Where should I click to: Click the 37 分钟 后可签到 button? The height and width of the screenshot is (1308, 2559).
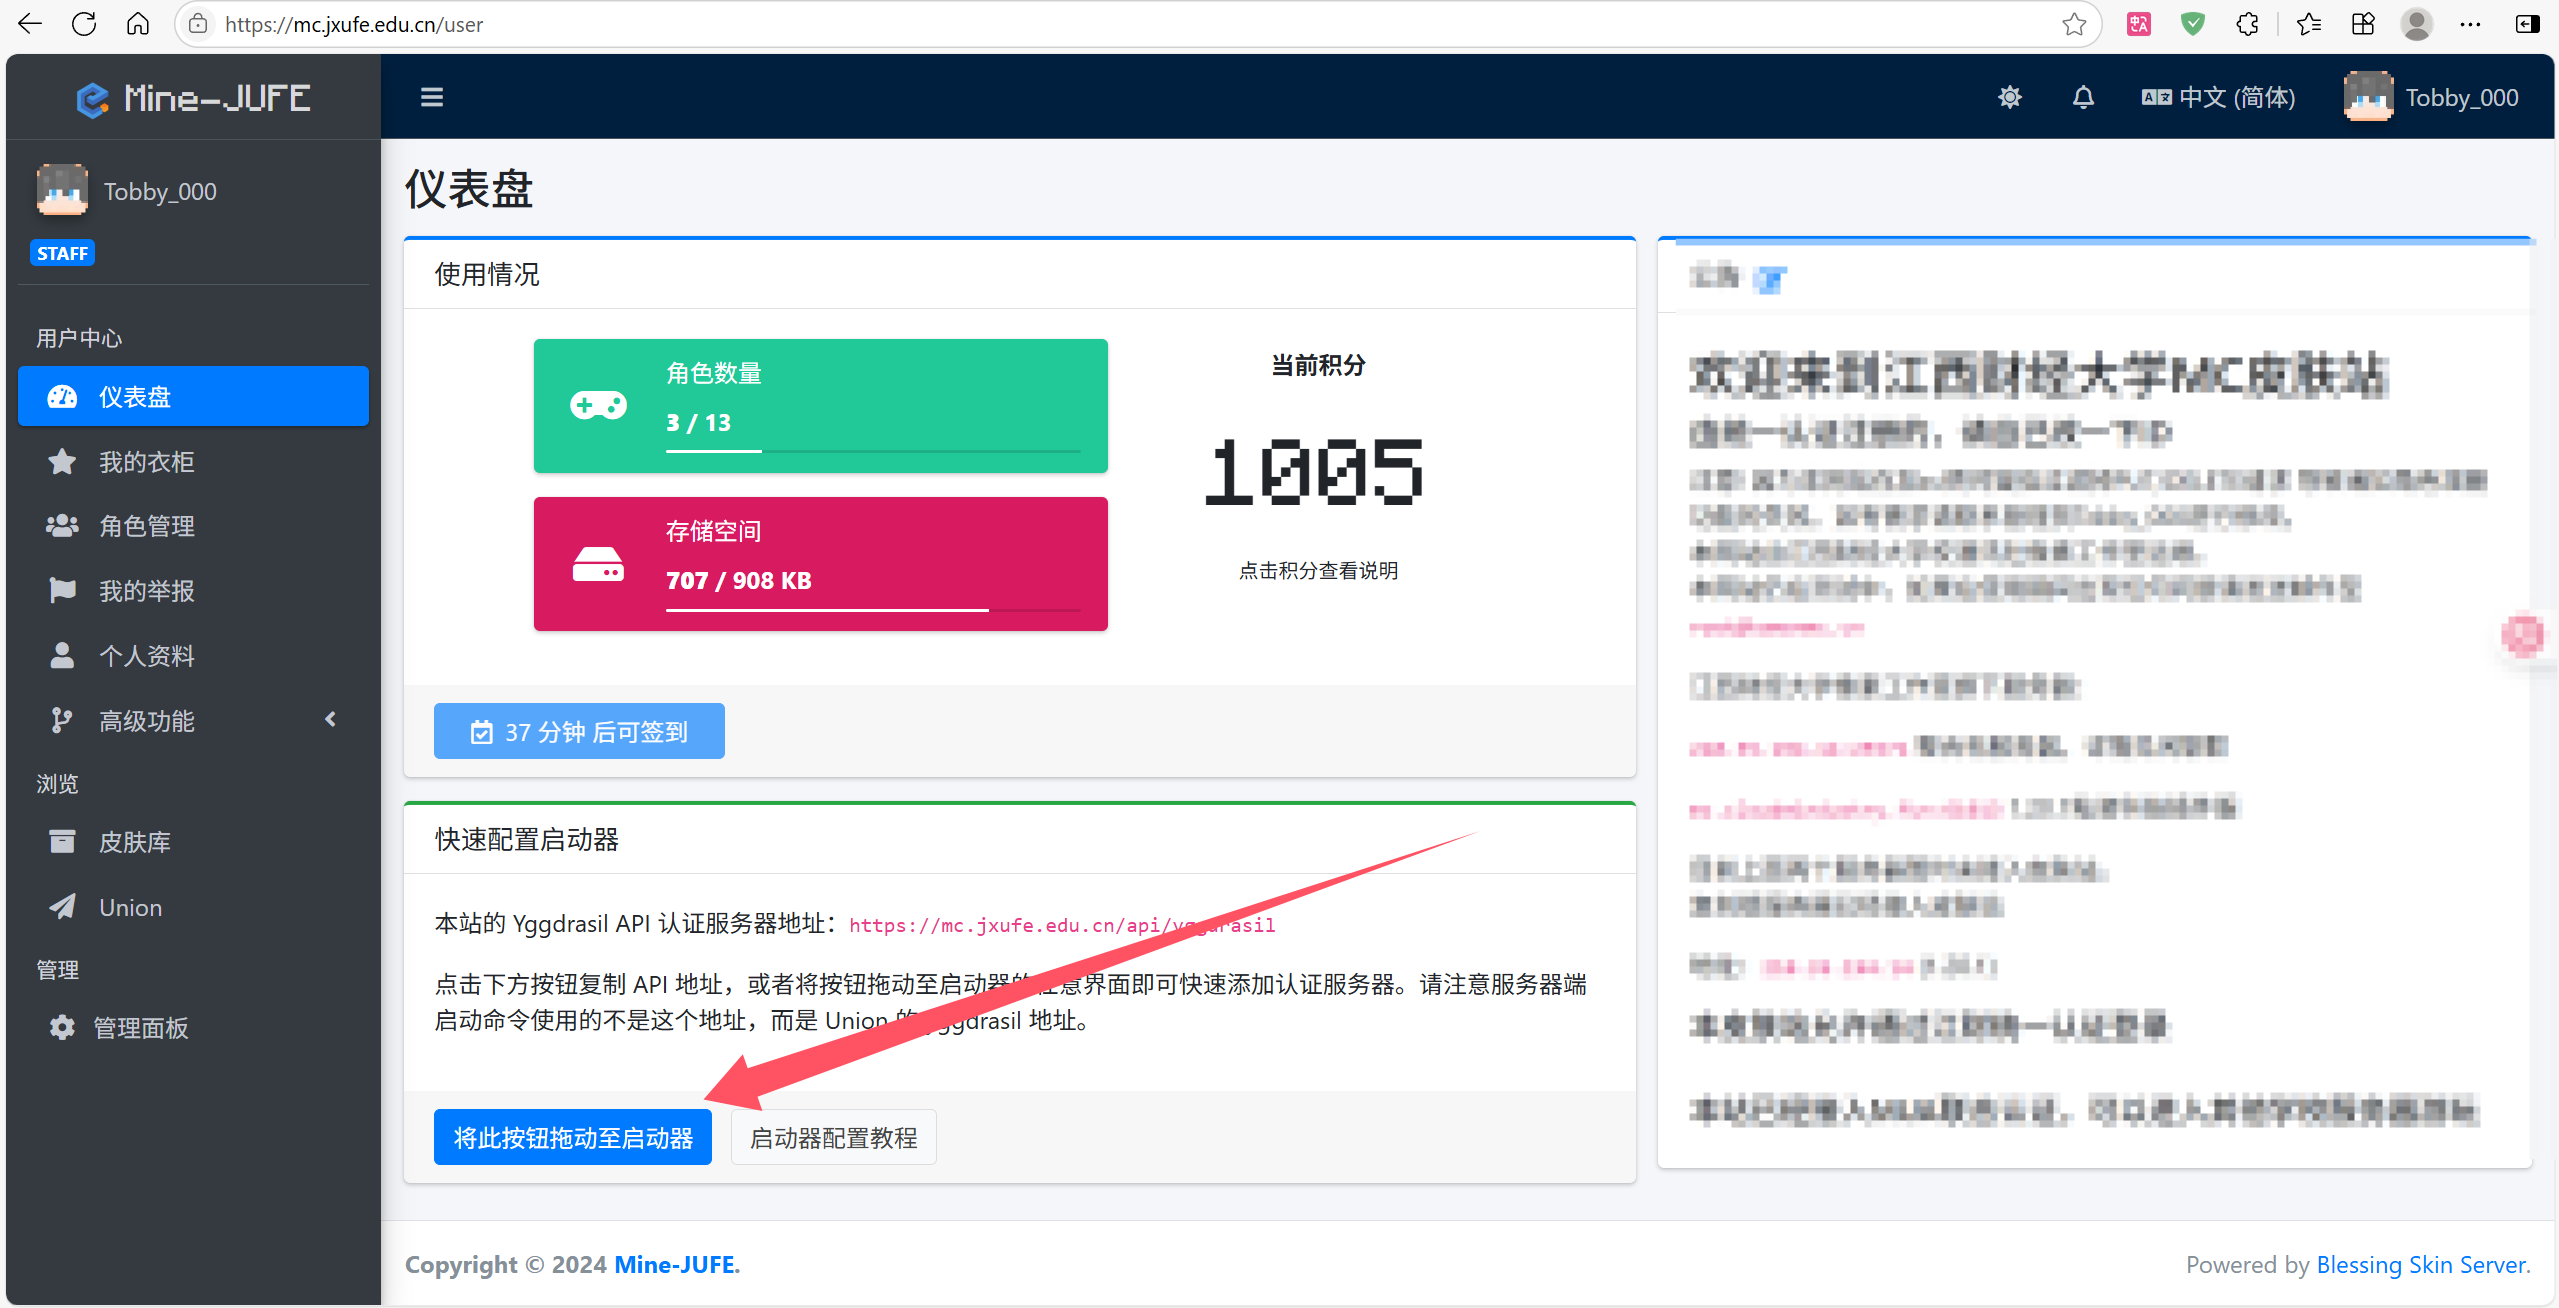[579, 731]
